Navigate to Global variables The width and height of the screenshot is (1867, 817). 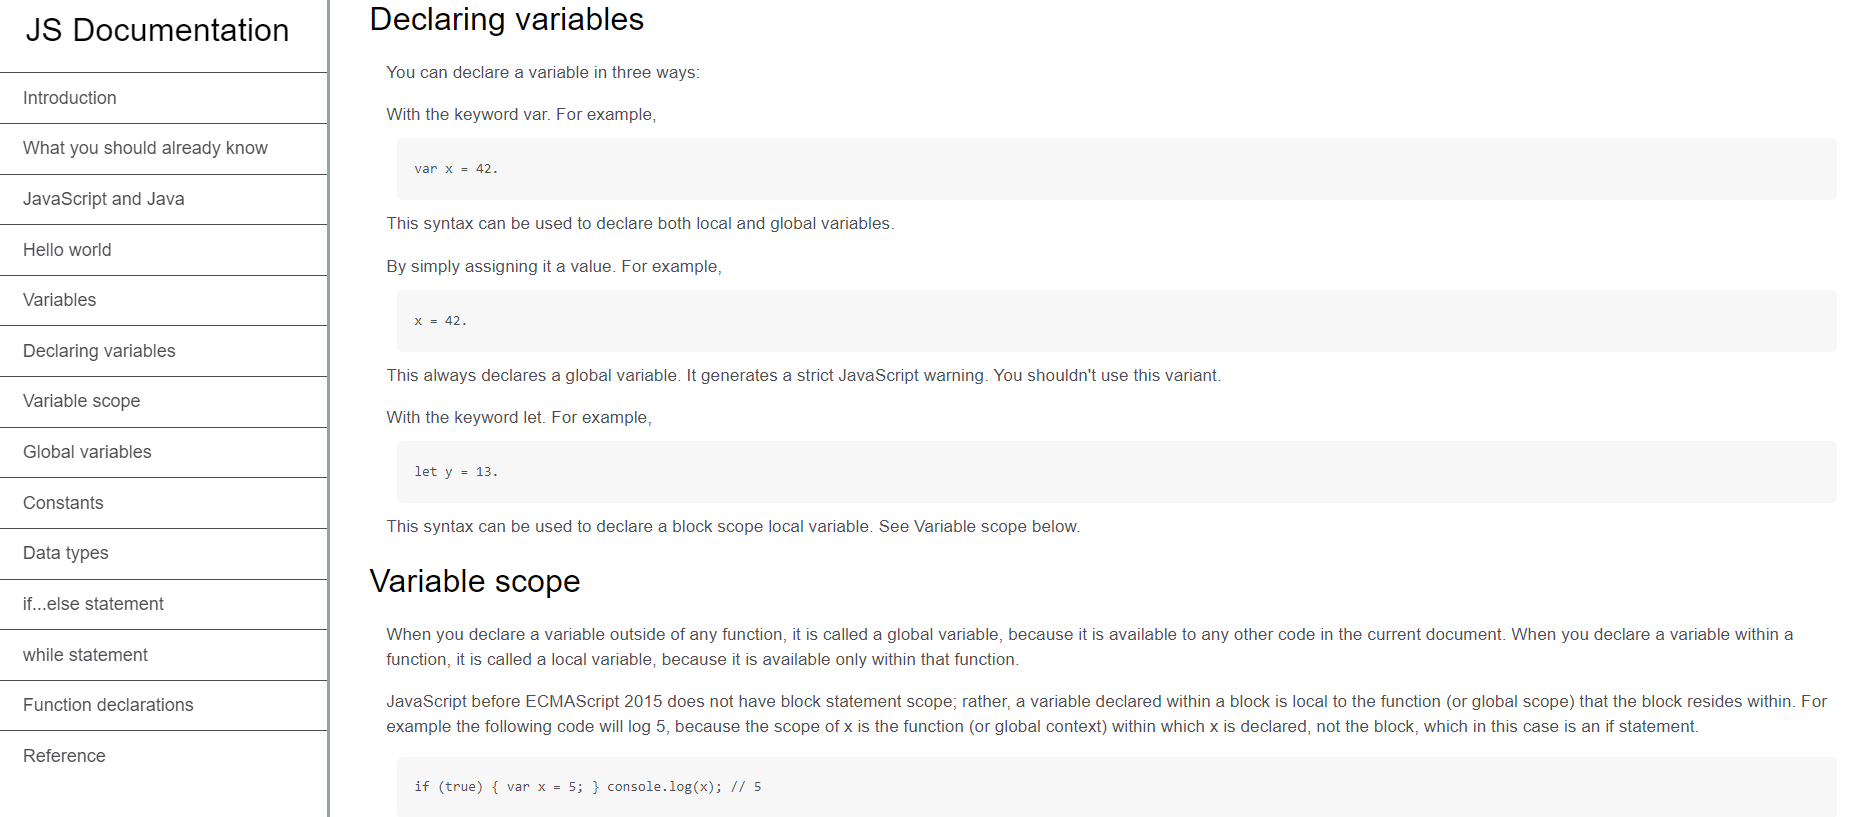(87, 452)
